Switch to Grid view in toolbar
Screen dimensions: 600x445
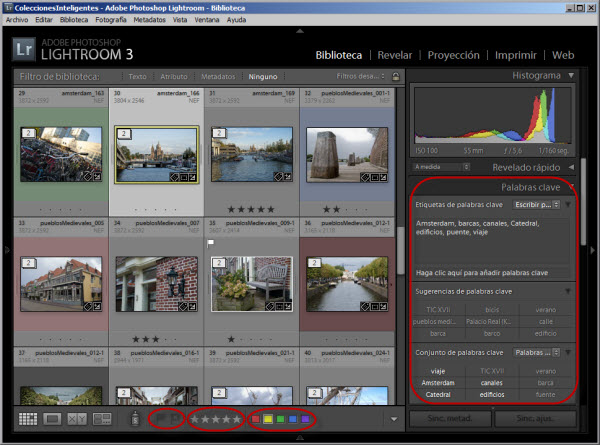pyautogui.click(x=28, y=419)
